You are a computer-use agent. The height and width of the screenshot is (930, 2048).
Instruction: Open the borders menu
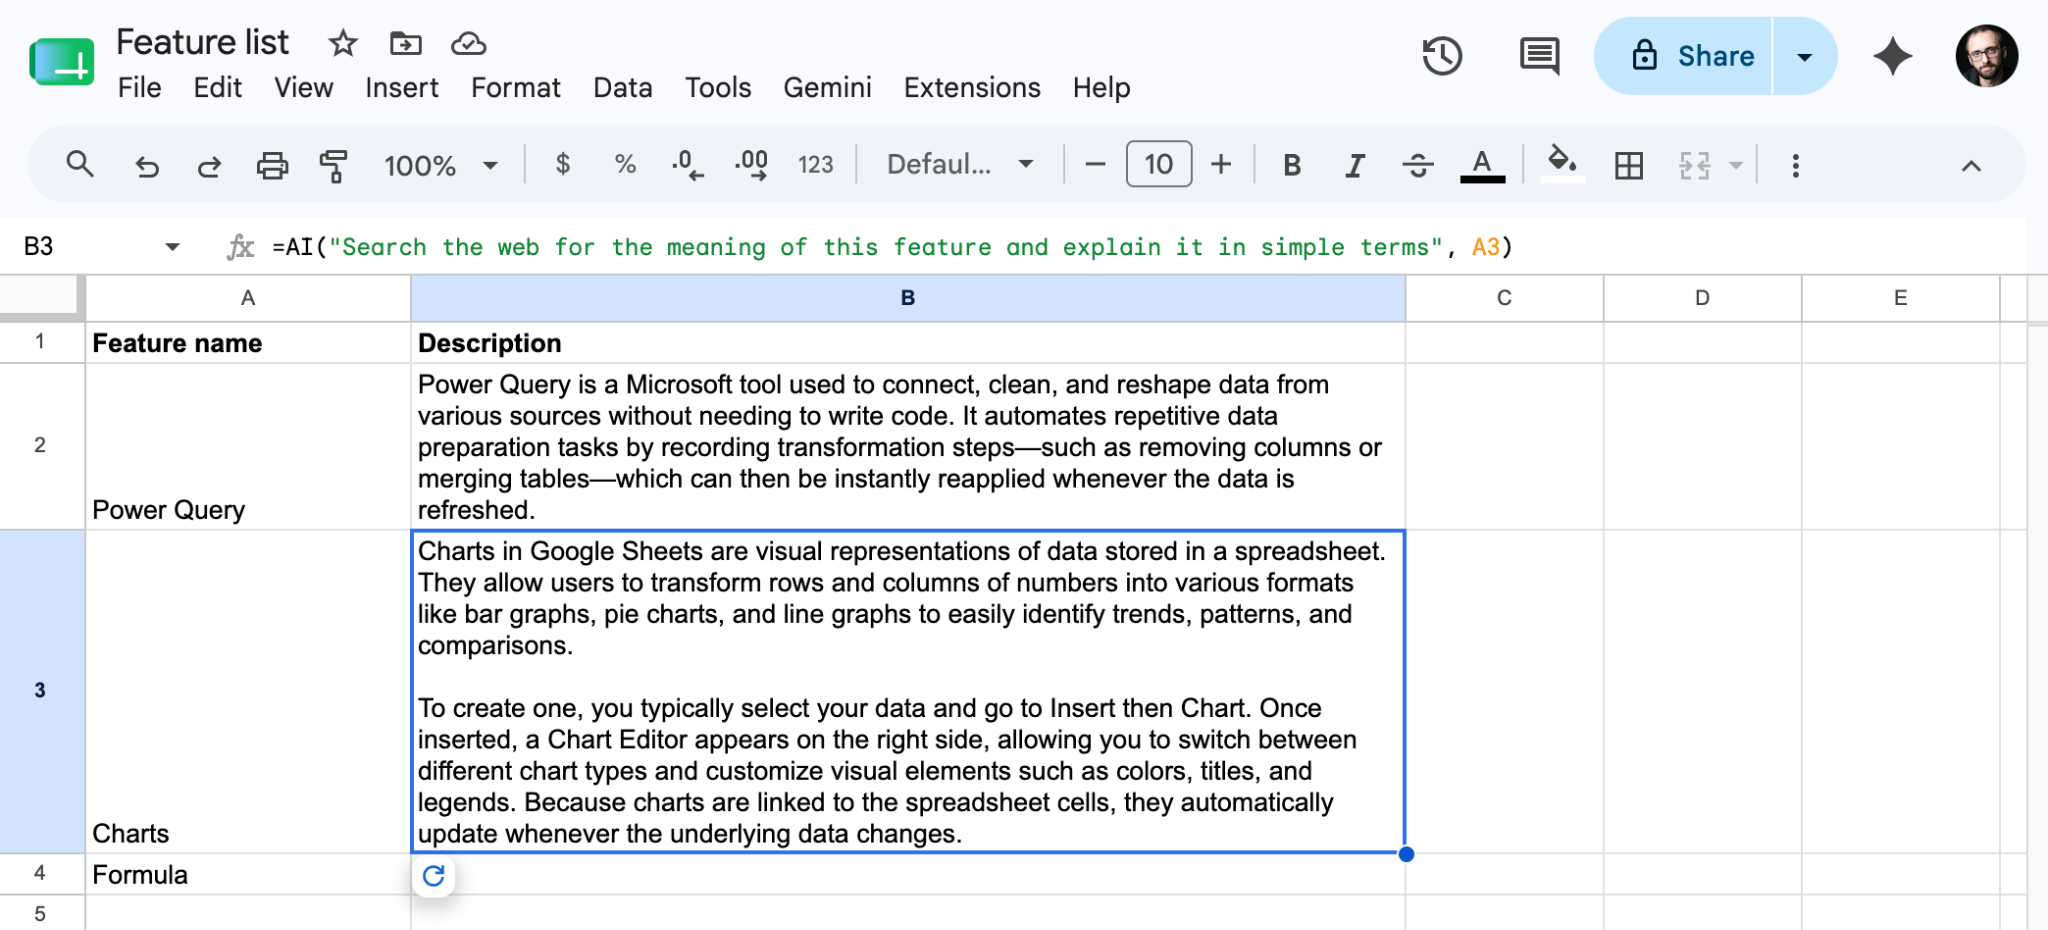pos(1629,165)
